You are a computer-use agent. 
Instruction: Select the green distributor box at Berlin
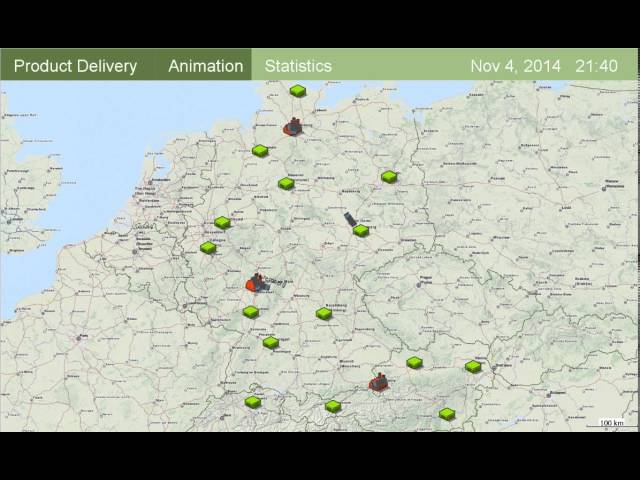[389, 176]
